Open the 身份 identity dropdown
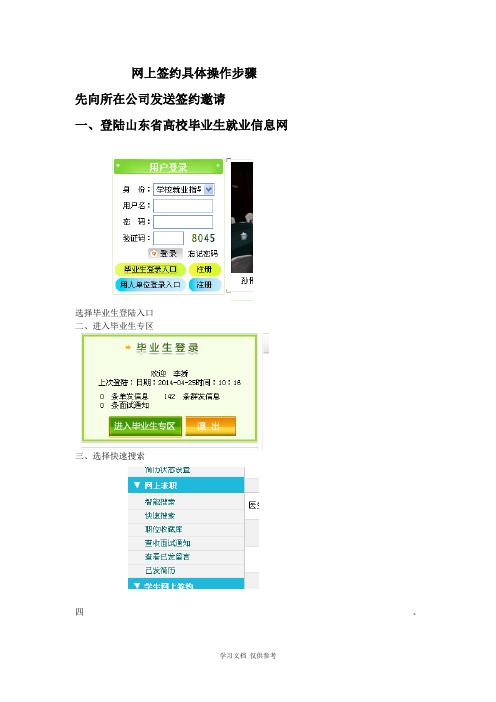 click(x=184, y=189)
